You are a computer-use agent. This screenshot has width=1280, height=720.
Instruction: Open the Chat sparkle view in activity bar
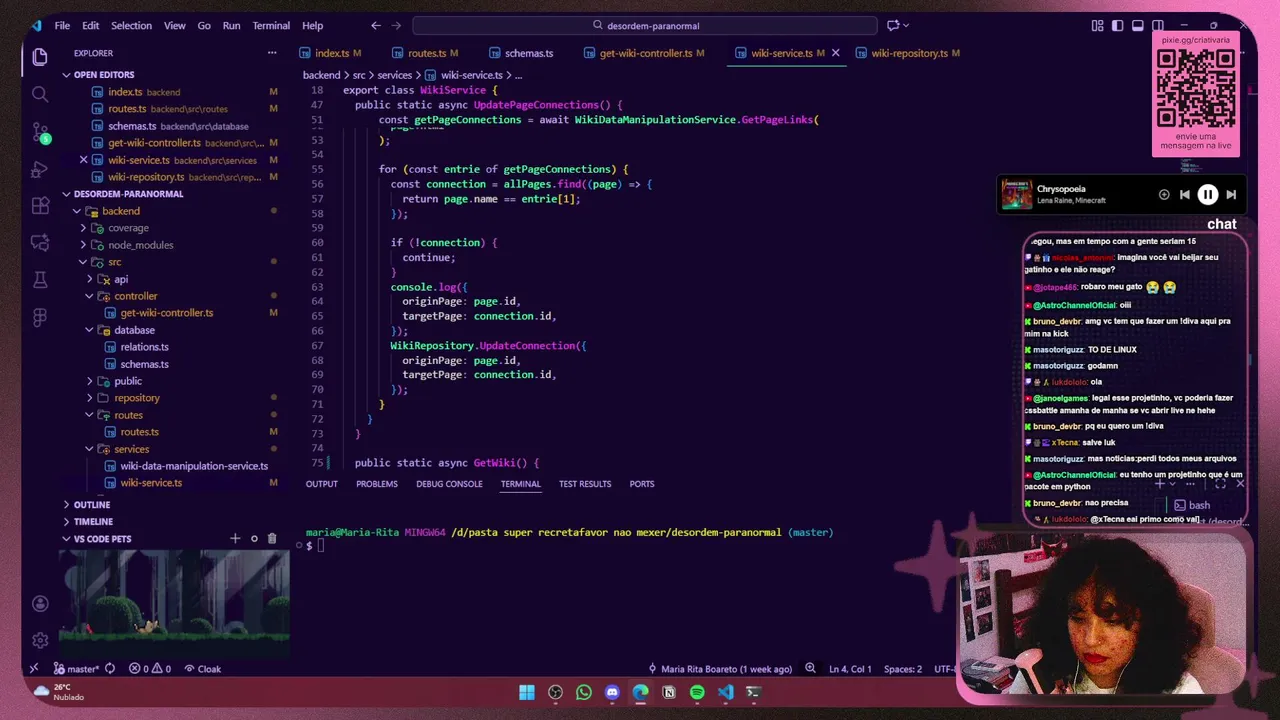click(40, 243)
